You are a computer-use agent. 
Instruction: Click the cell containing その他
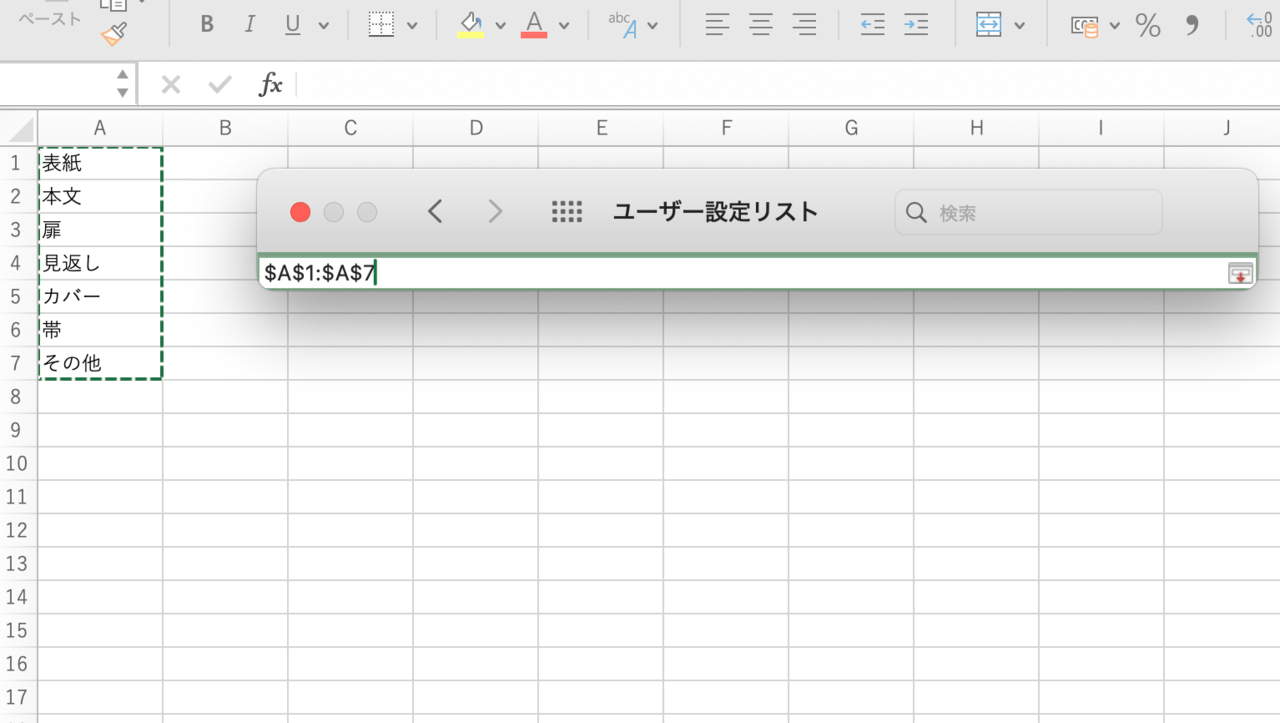tap(100, 363)
